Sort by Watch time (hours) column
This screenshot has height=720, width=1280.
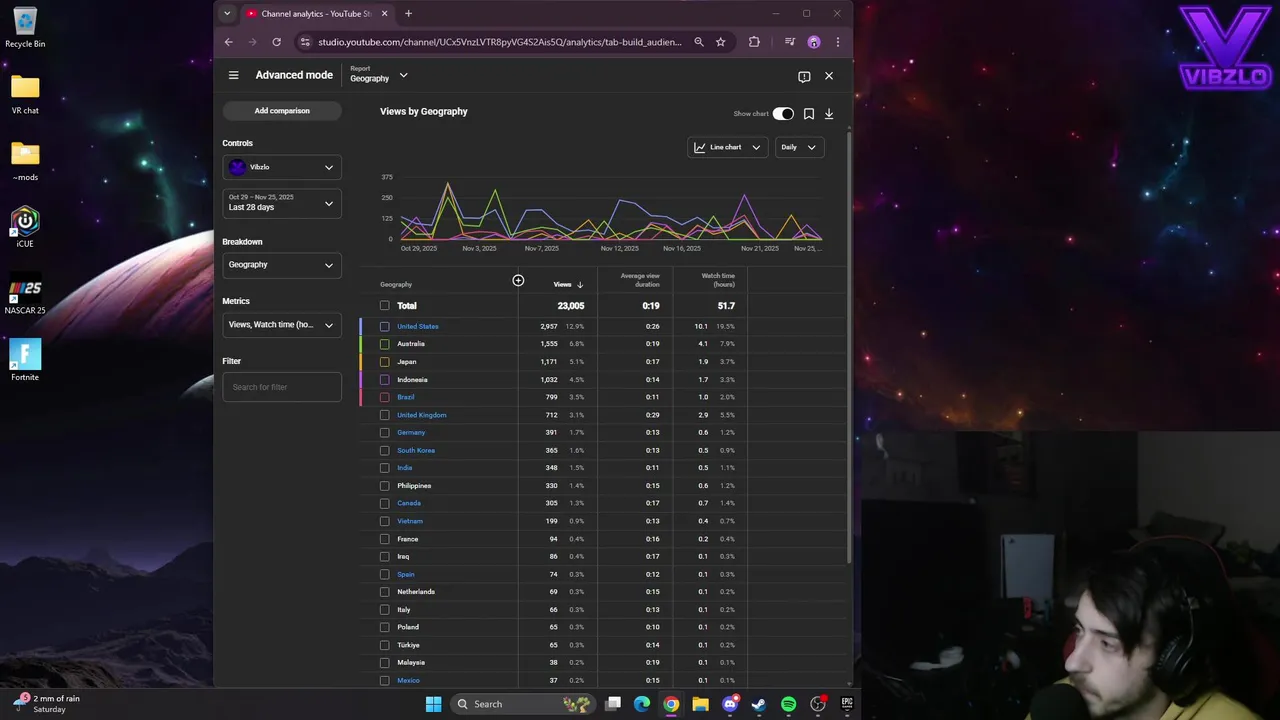718,280
